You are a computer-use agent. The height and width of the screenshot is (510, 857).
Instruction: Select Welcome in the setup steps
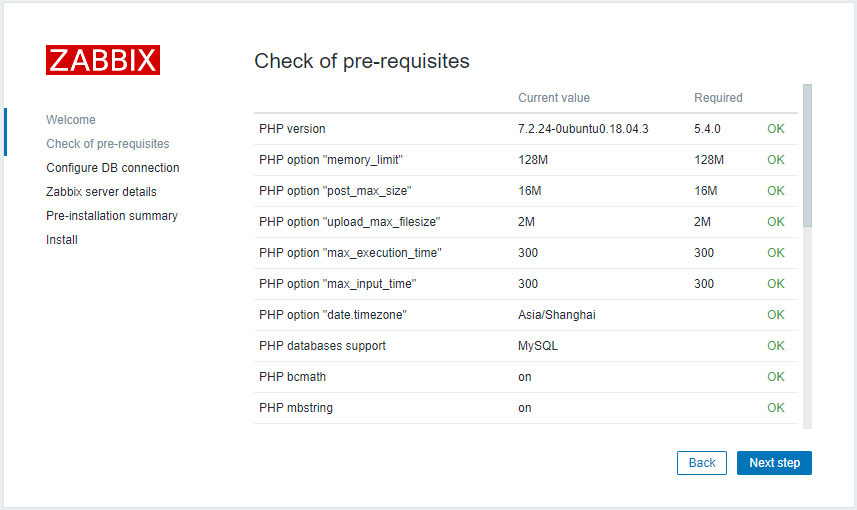[71, 120]
